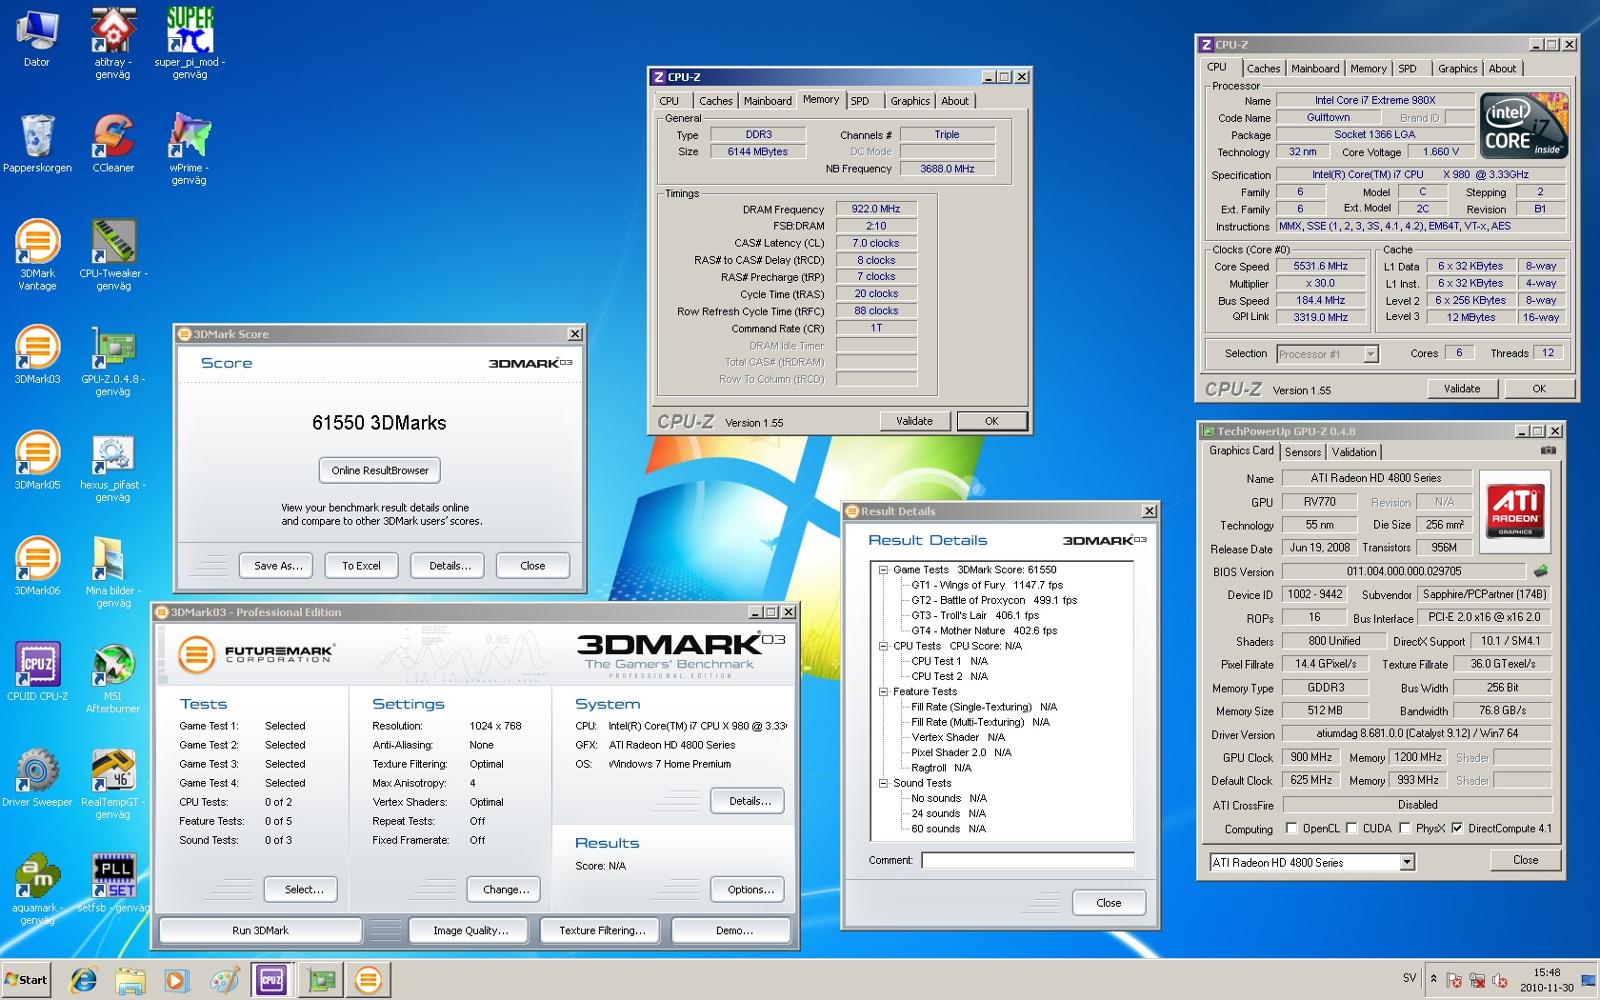Select the GT1 - Wings of Fury result row
Viewport: 1600px width, 1000px height.
point(987,585)
